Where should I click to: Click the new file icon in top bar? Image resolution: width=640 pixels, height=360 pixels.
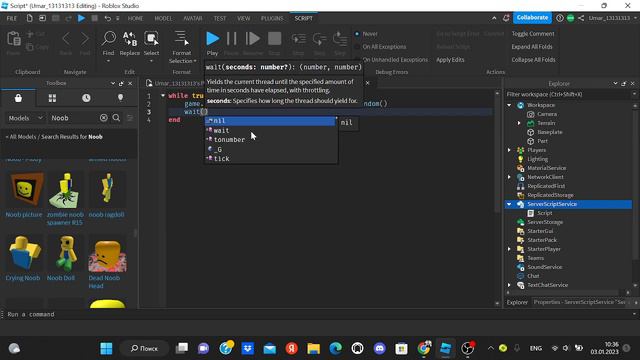(29, 18)
